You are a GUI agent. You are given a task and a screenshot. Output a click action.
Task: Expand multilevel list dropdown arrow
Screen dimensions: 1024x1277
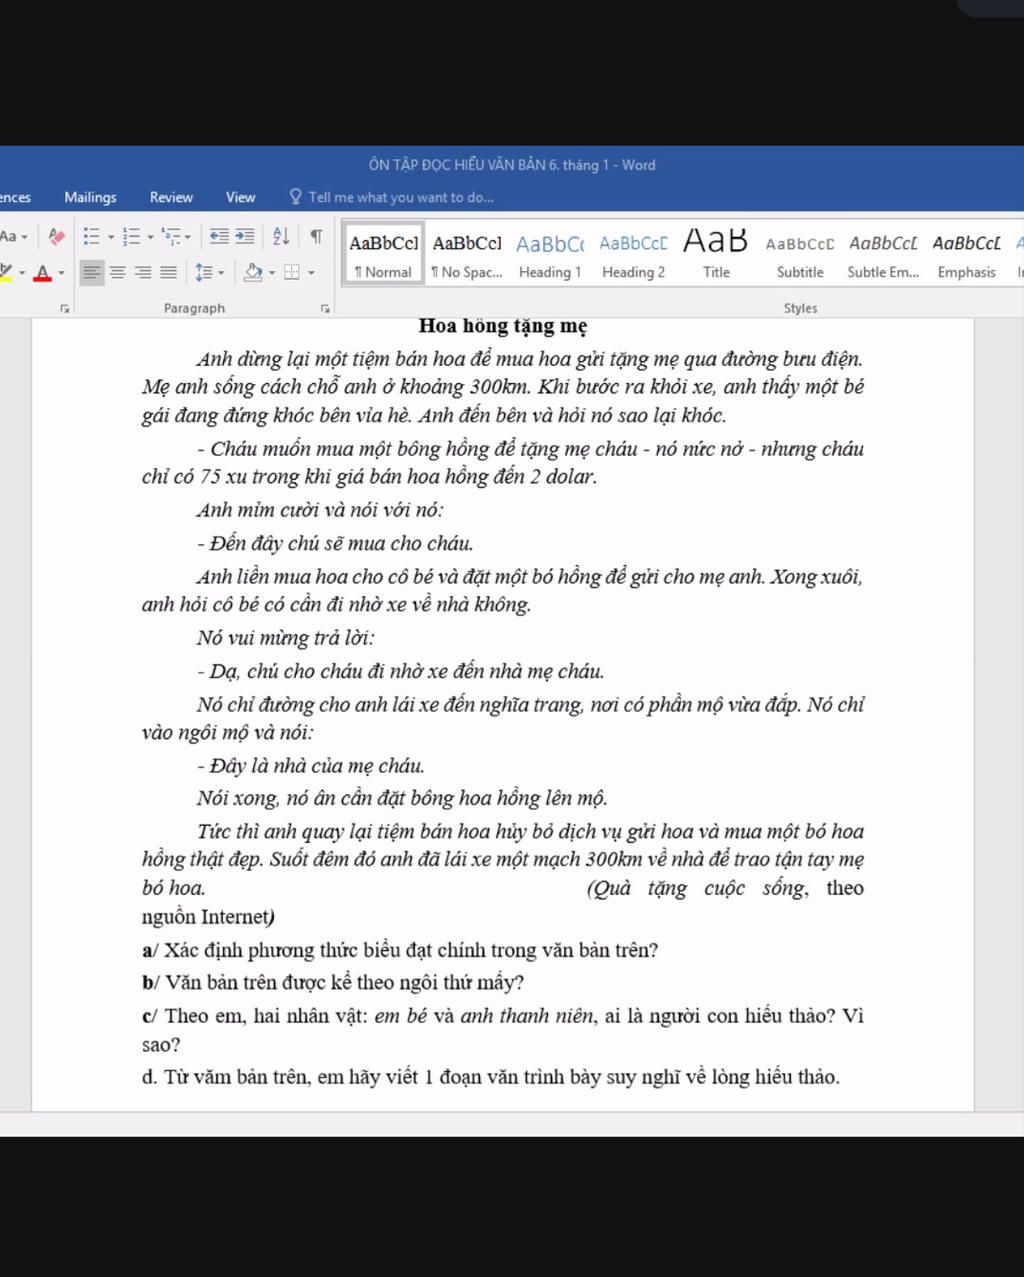pyautogui.click(x=189, y=237)
